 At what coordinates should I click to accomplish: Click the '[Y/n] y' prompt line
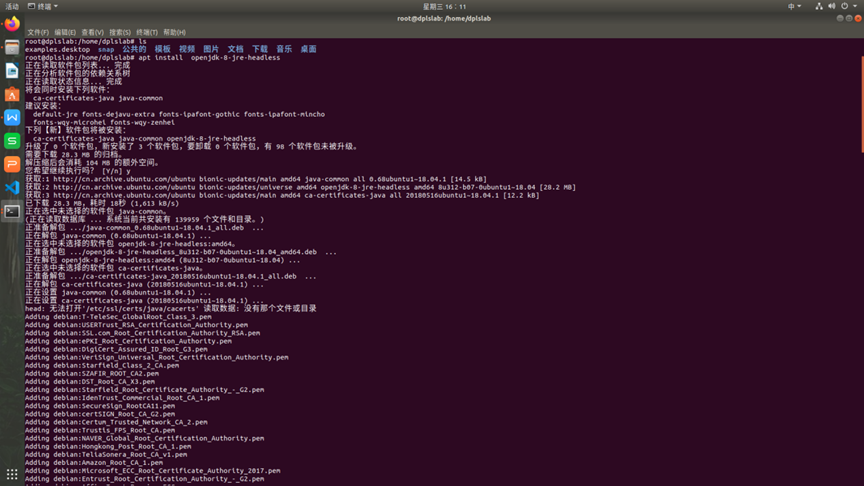78,171
